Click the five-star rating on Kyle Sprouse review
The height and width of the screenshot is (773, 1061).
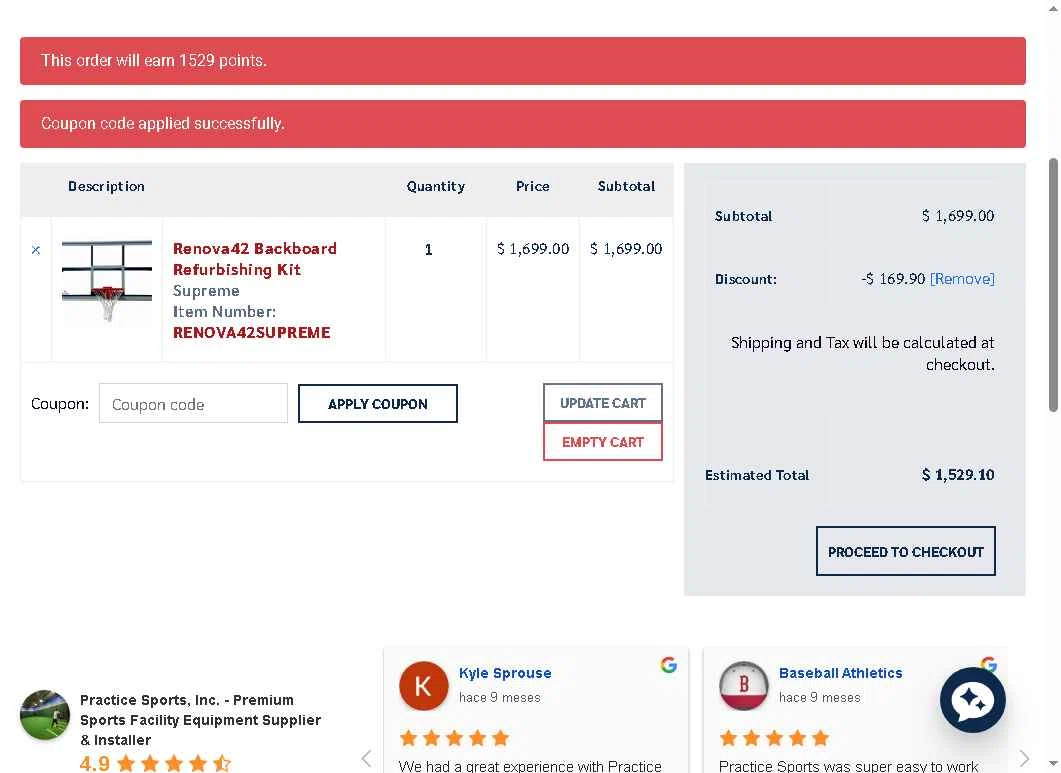(454, 738)
